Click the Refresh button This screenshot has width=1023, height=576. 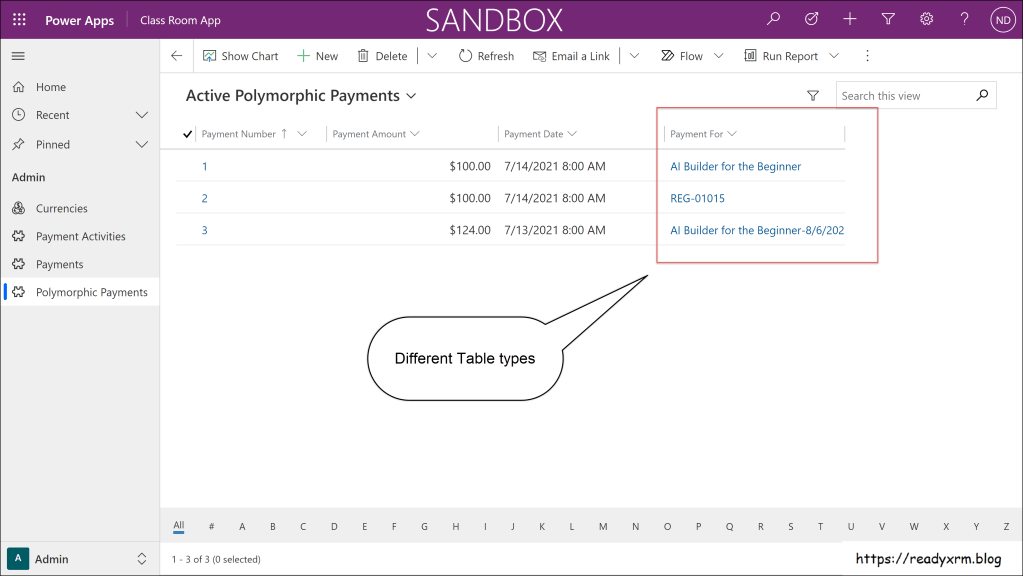[486, 56]
